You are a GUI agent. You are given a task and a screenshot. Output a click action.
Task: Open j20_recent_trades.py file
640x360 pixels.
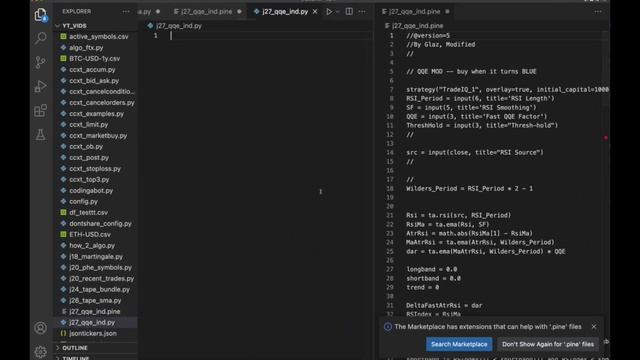coord(102,278)
